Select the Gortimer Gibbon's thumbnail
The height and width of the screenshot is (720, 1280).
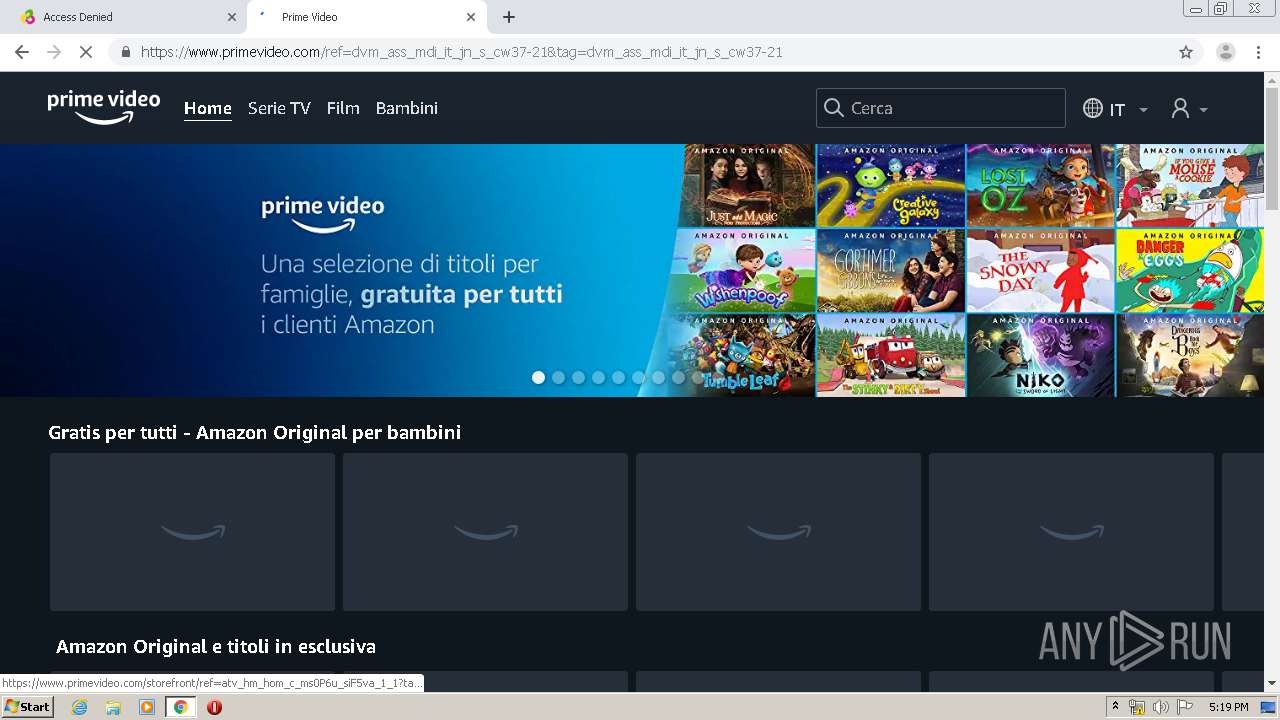891,270
